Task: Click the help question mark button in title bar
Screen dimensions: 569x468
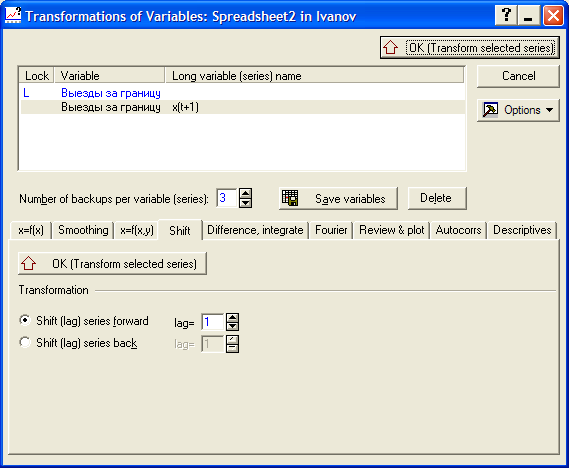Action: click(506, 16)
